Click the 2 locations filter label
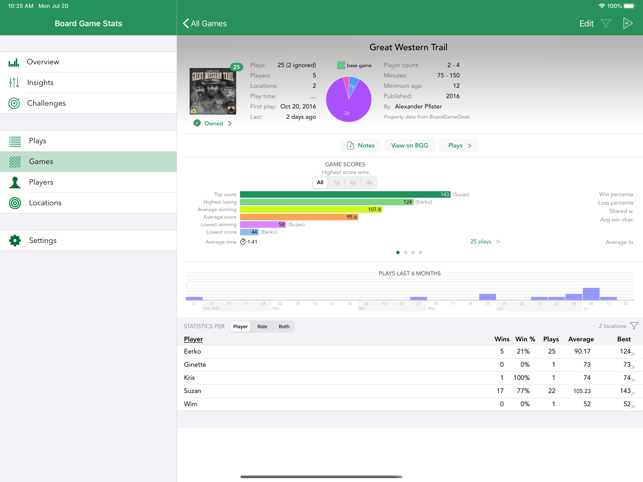Viewport: 643px width, 482px height. (x=612, y=326)
